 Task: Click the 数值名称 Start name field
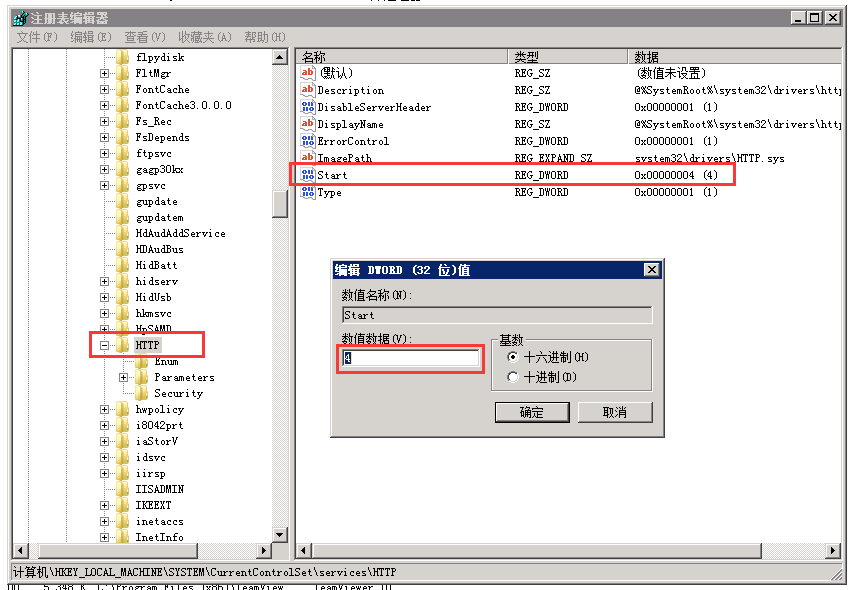click(x=497, y=315)
